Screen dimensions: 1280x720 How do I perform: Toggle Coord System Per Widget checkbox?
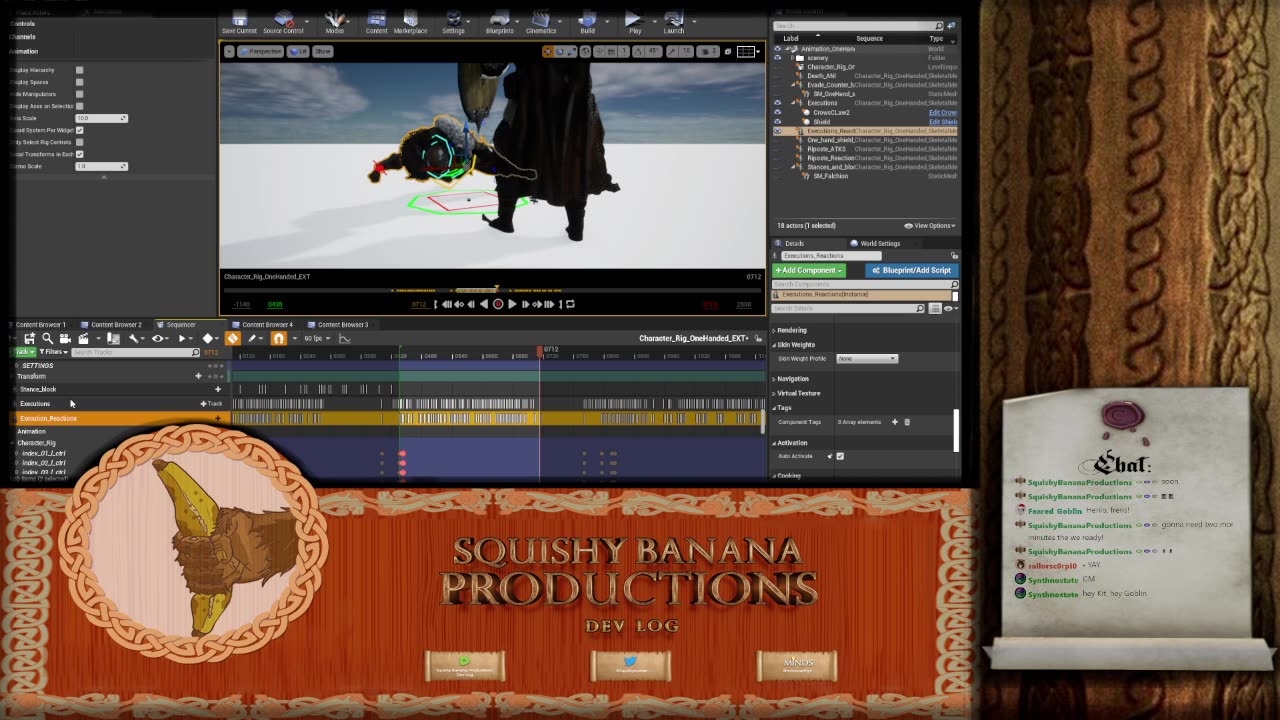click(x=80, y=130)
